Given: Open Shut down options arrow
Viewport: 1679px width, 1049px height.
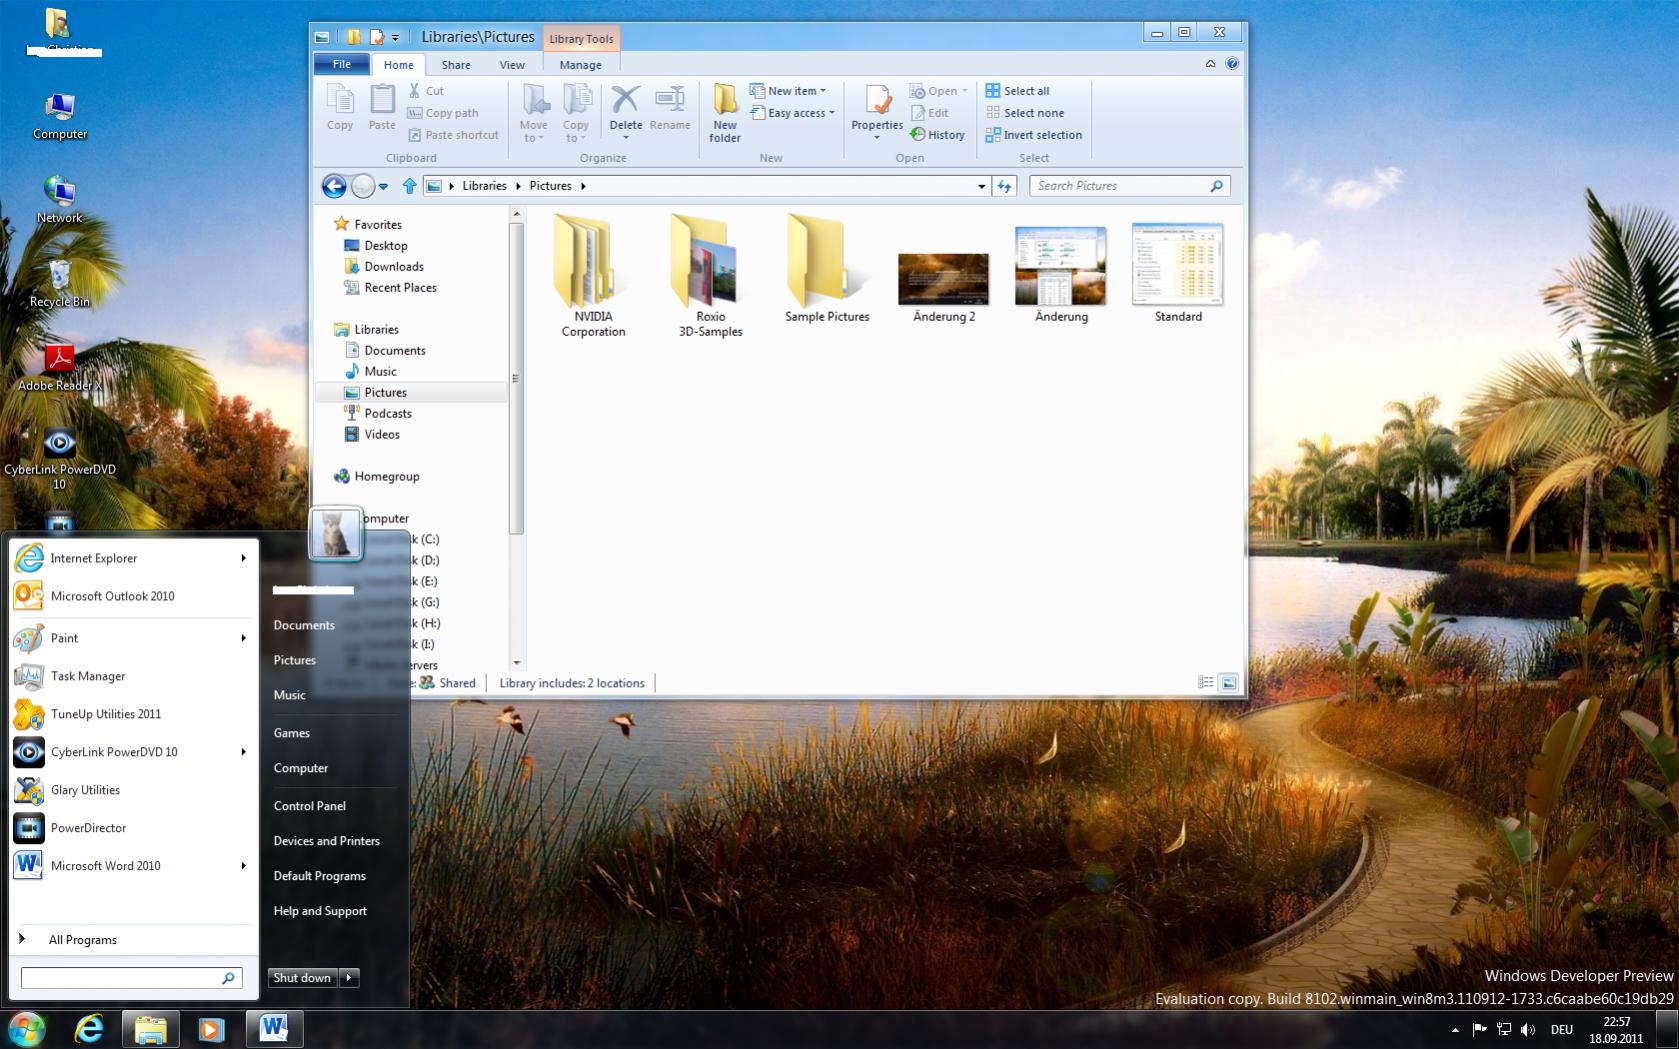Looking at the screenshot, I should click(349, 978).
